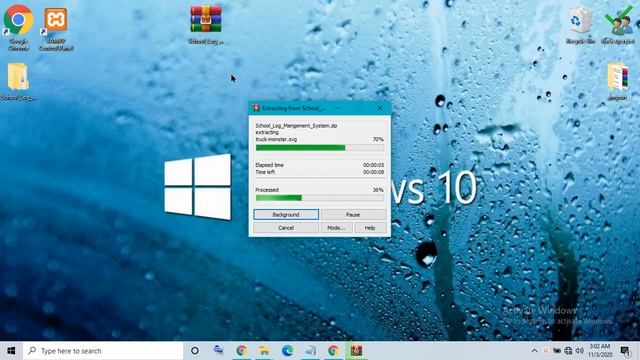Close the extraction dialog
640x360 pixels.
click(380, 108)
